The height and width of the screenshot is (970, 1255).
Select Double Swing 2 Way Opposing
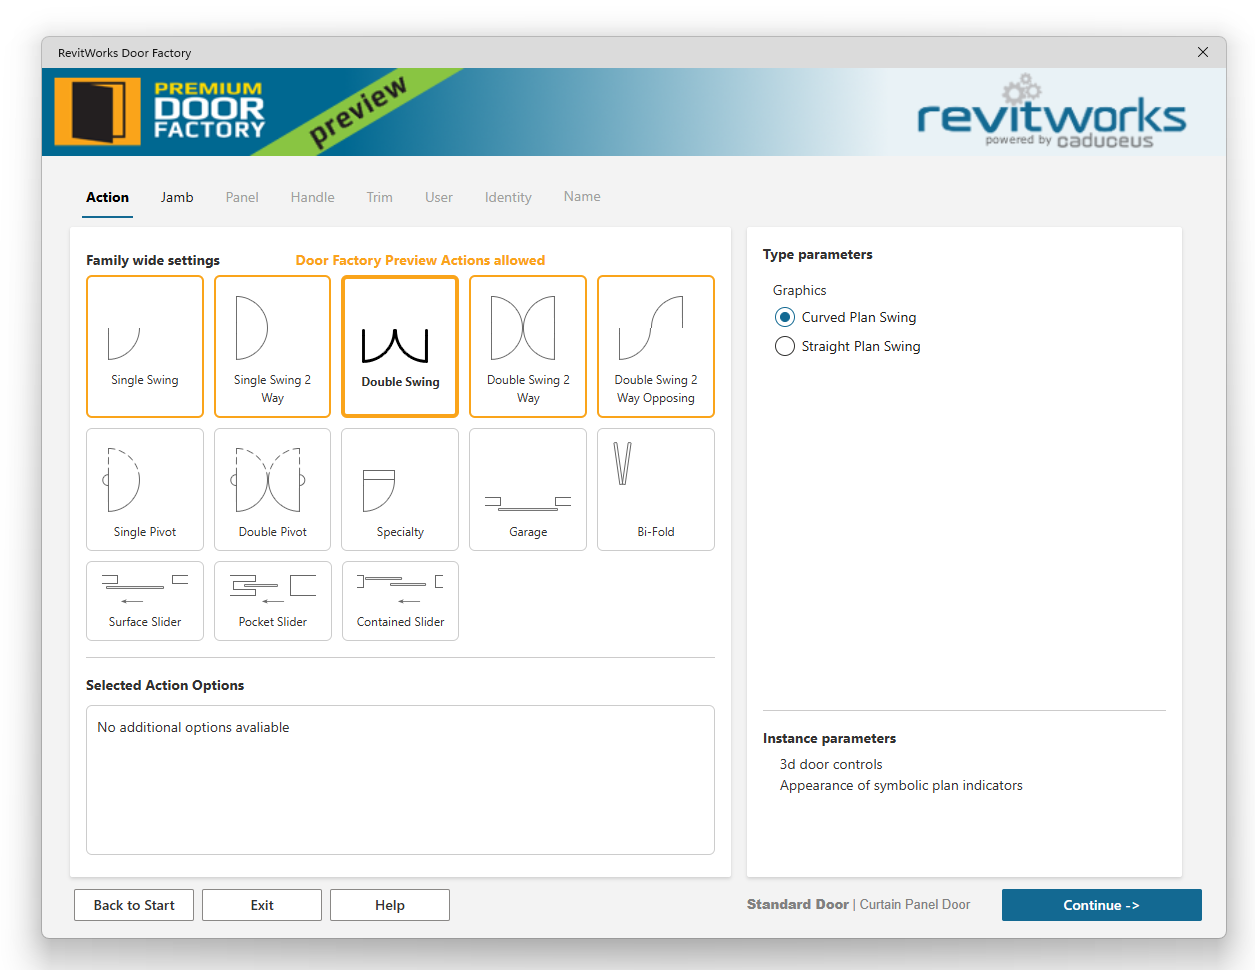(655, 346)
